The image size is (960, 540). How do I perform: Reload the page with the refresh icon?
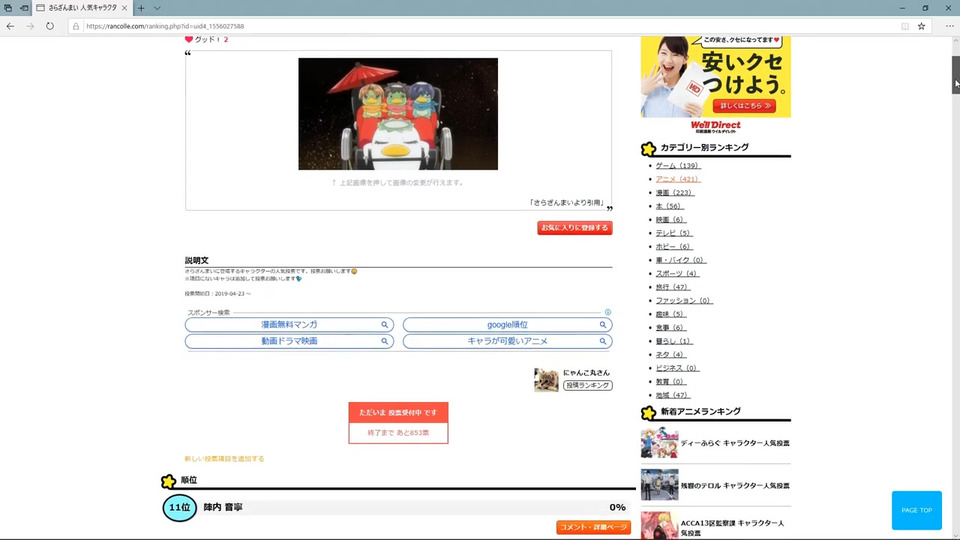[x=50, y=26]
